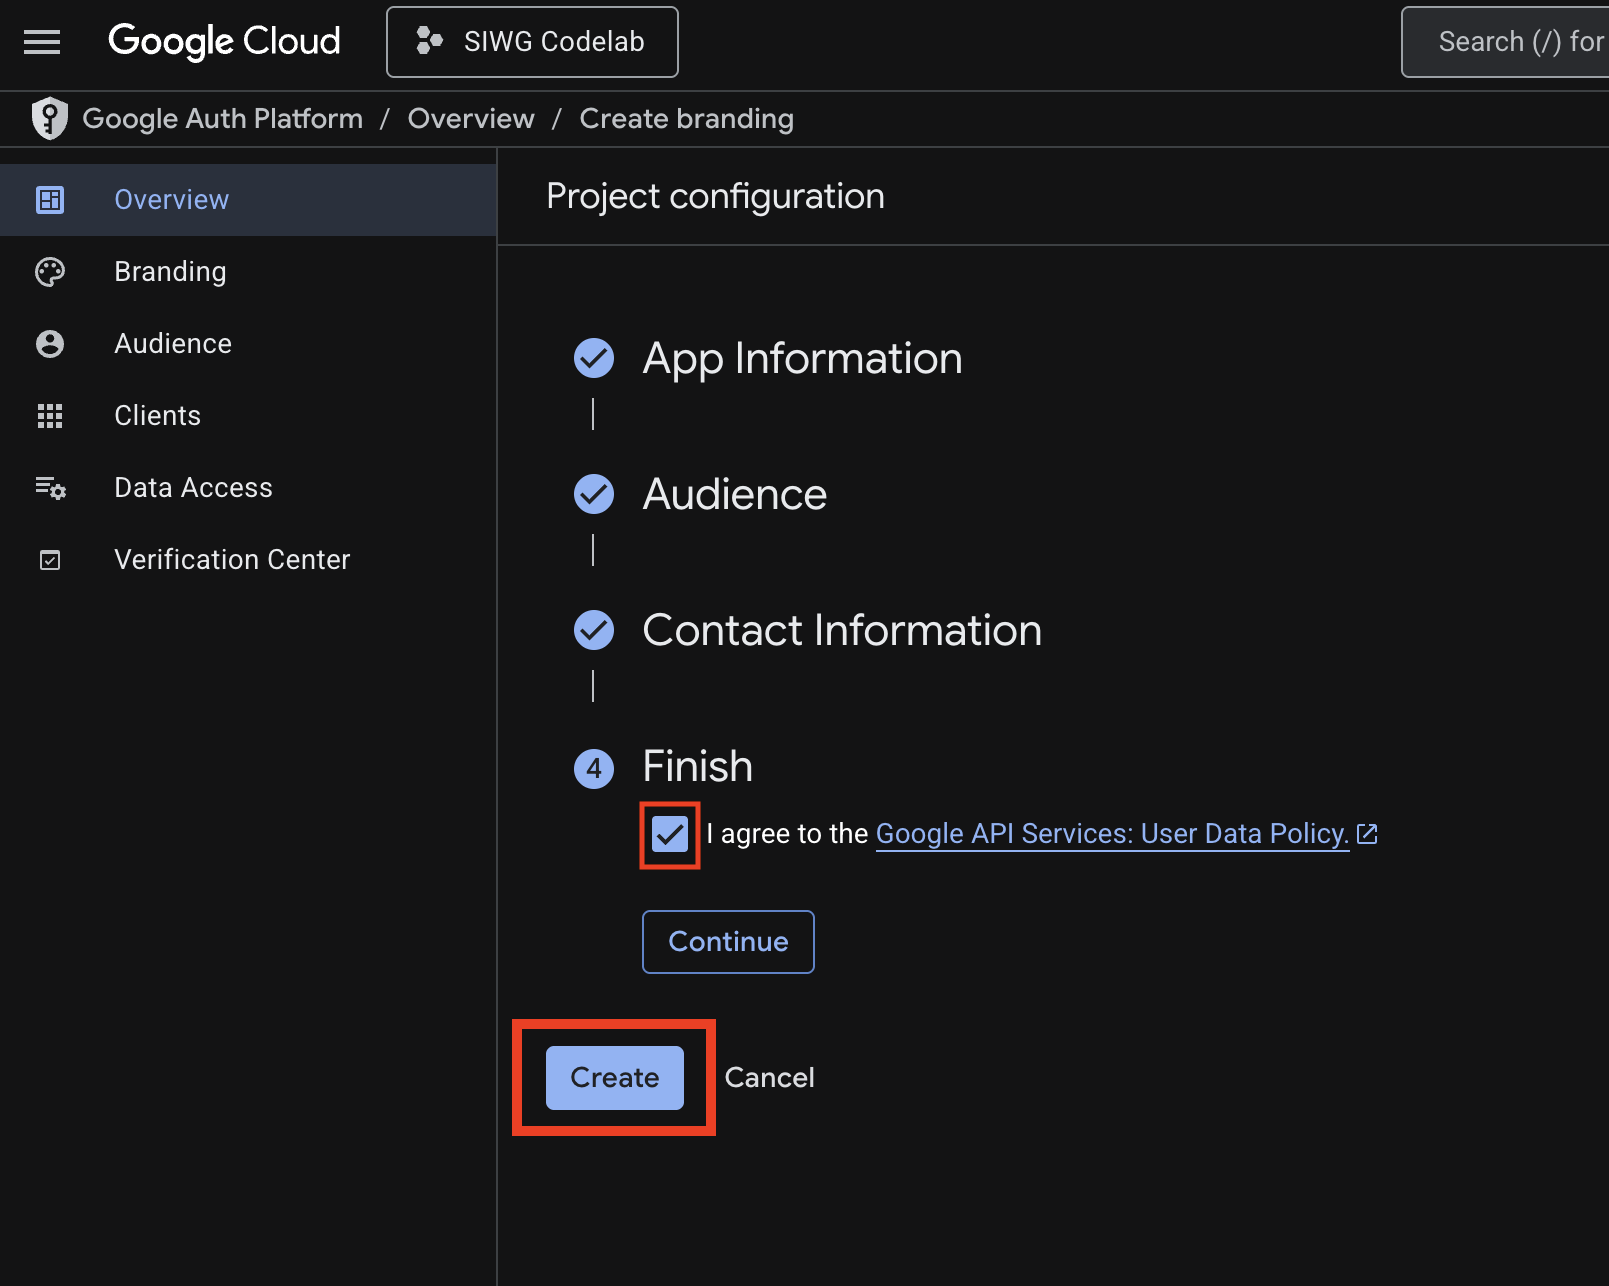Viewport: 1609px width, 1286px height.
Task: Expand the Audience step in stepper
Action: (x=734, y=494)
